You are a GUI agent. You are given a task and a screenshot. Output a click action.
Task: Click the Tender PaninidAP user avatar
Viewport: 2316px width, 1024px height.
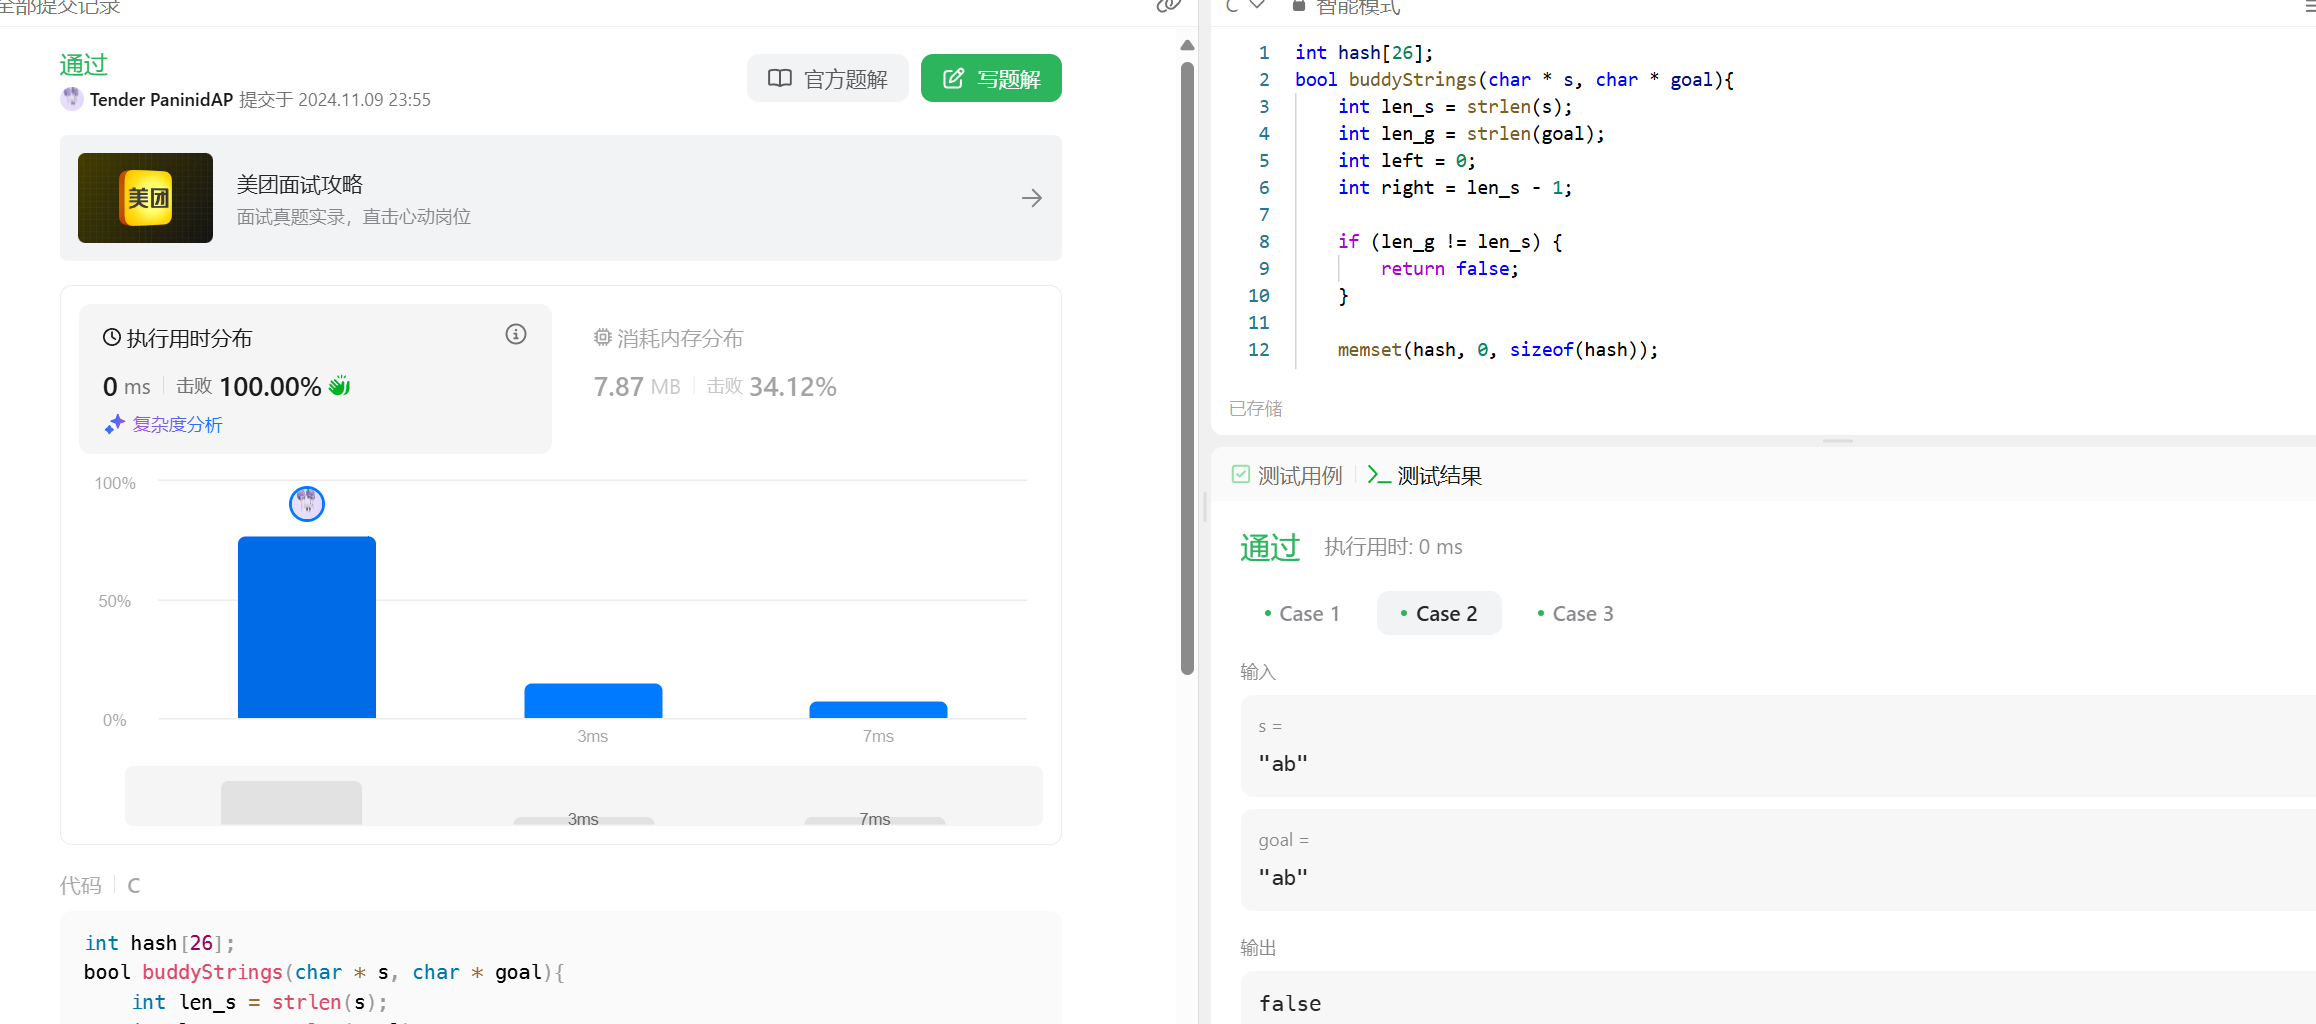(72, 99)
